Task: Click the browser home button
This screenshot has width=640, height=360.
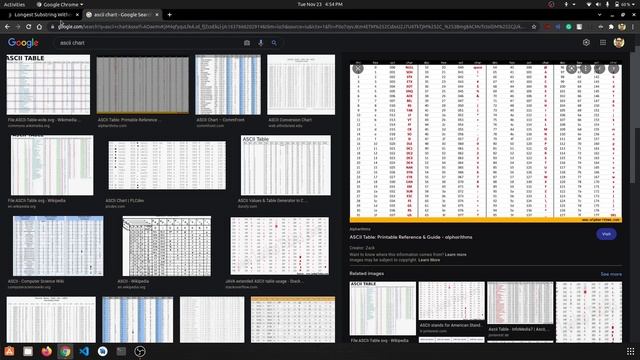Action: point(39,27)
